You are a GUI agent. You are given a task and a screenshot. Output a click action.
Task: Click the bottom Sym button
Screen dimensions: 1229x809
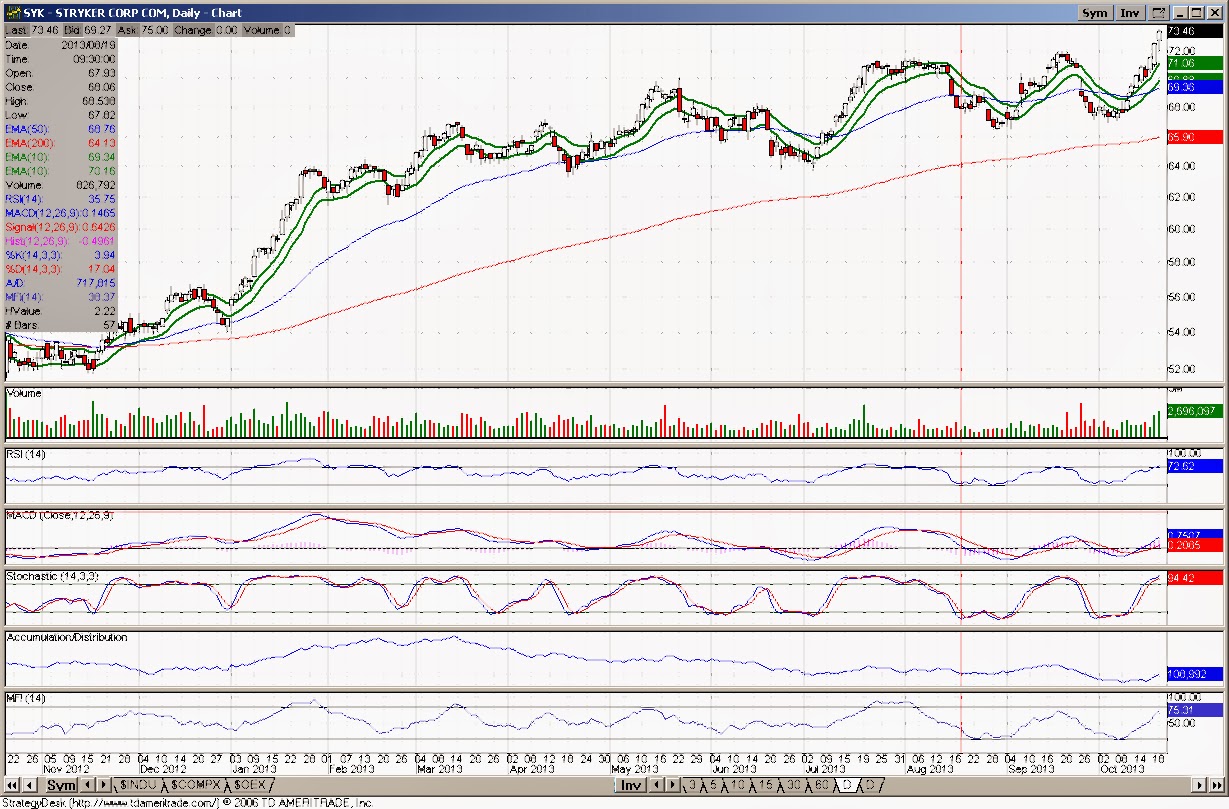[x=62, y=785]
